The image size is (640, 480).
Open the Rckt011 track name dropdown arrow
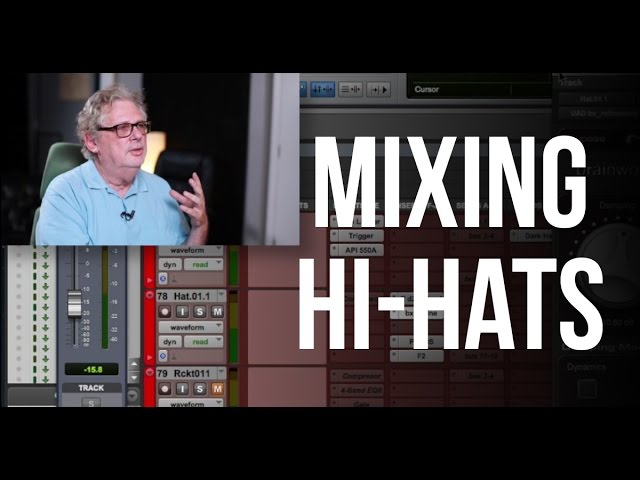[221, 372]
